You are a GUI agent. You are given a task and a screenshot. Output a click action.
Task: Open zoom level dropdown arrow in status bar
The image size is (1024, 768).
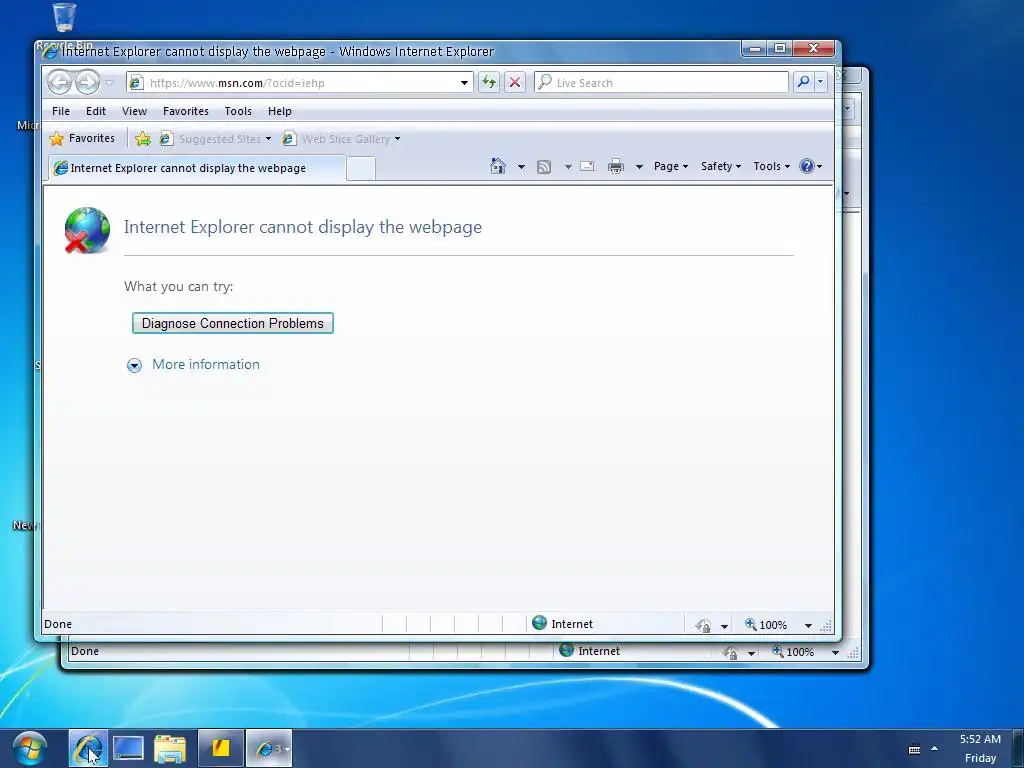click(x=808, y=625)
